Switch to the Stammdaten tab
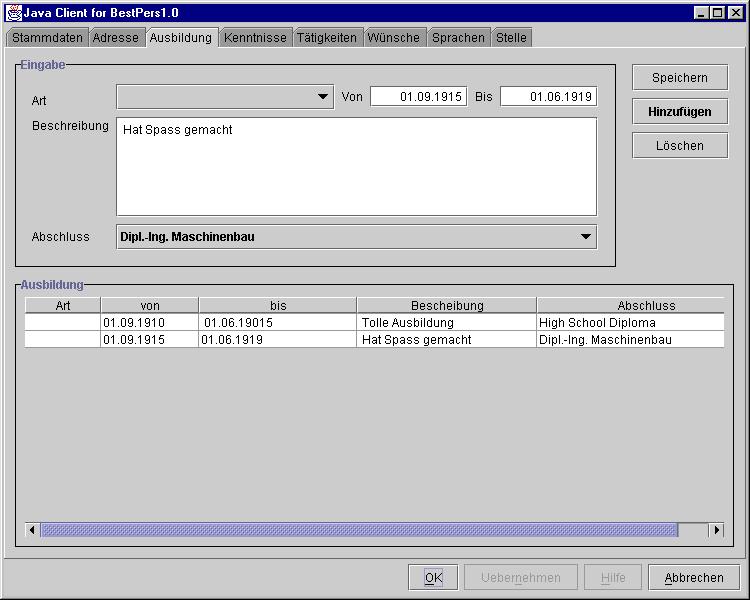 point(47,38)
